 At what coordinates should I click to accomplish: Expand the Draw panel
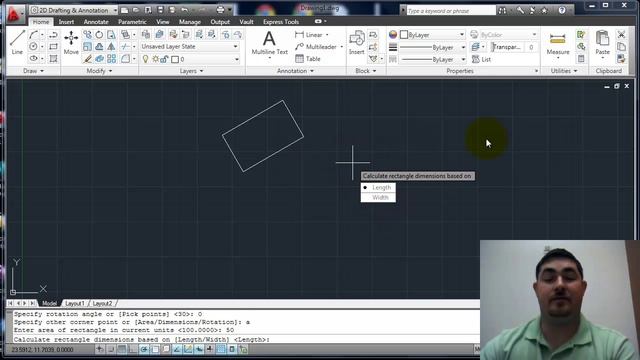[x=33, y=71]
